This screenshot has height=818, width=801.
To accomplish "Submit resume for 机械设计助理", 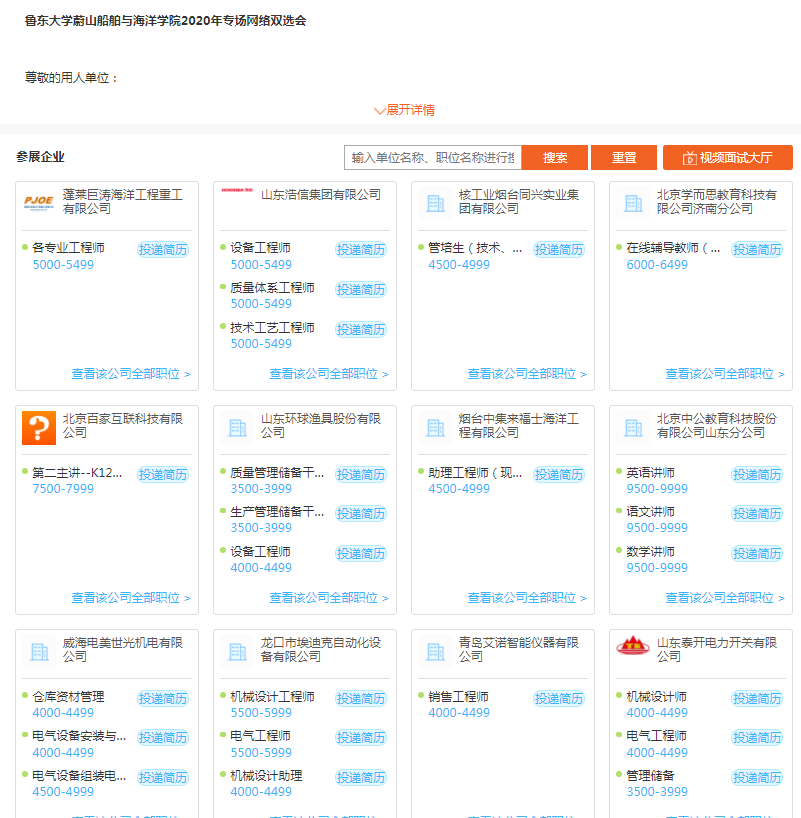I will point(361,778).
